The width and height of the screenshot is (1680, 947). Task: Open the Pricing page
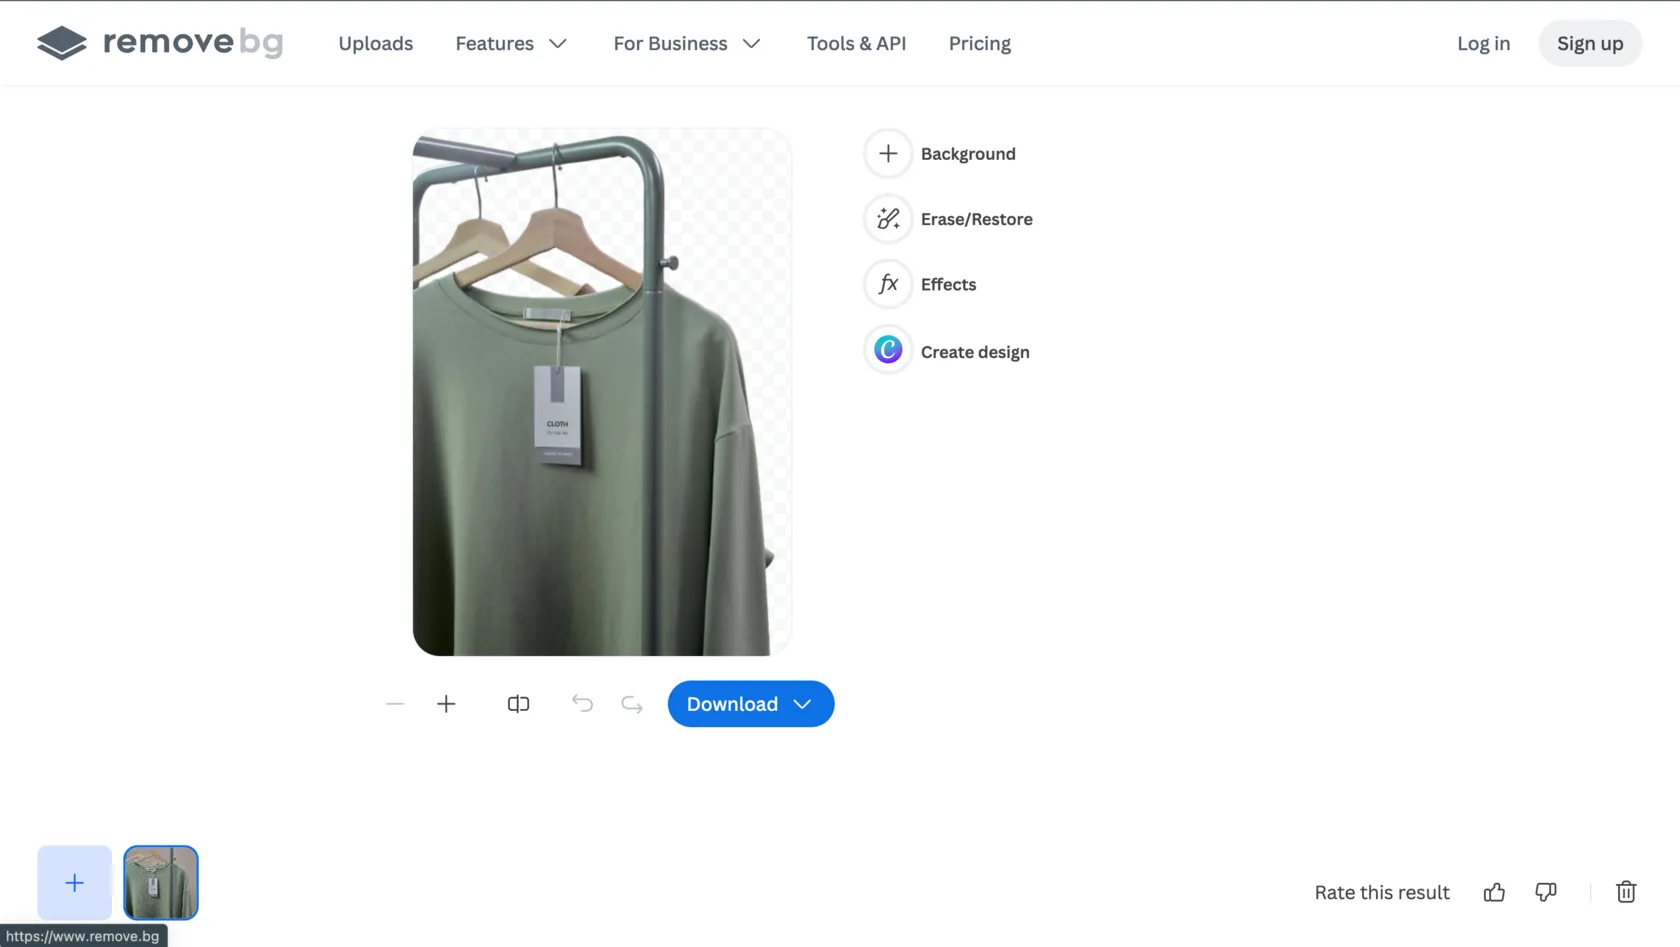(979, 43)
